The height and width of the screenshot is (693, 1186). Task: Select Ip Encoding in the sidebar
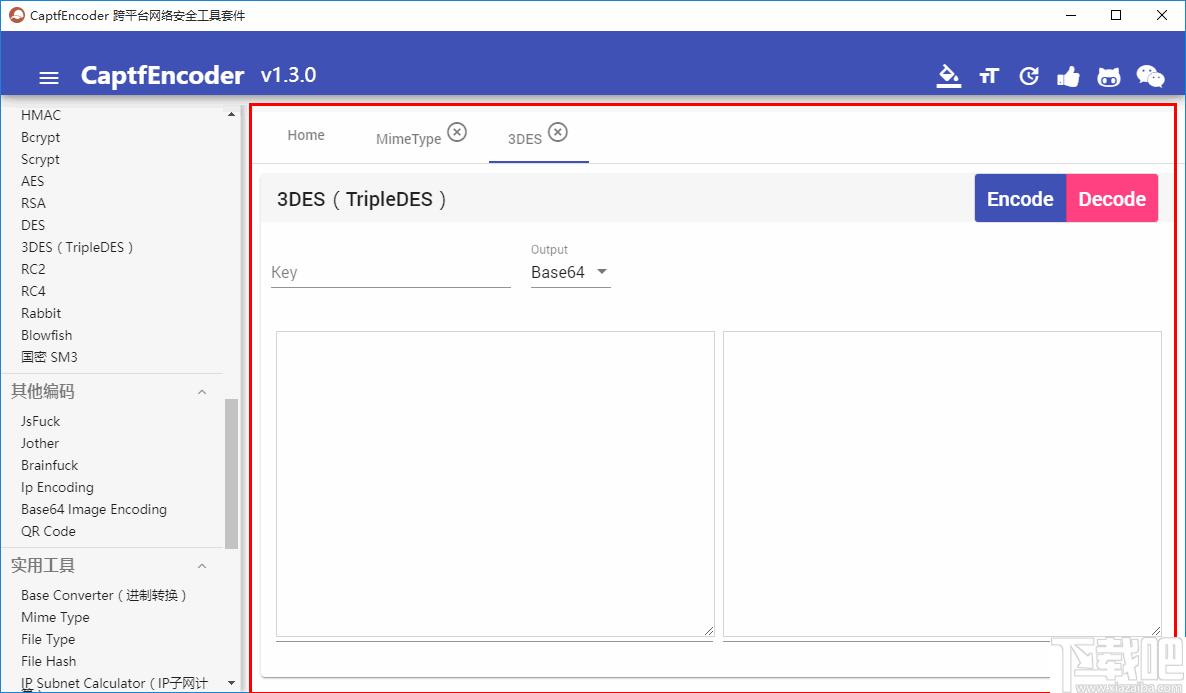[x=57, y=487]
